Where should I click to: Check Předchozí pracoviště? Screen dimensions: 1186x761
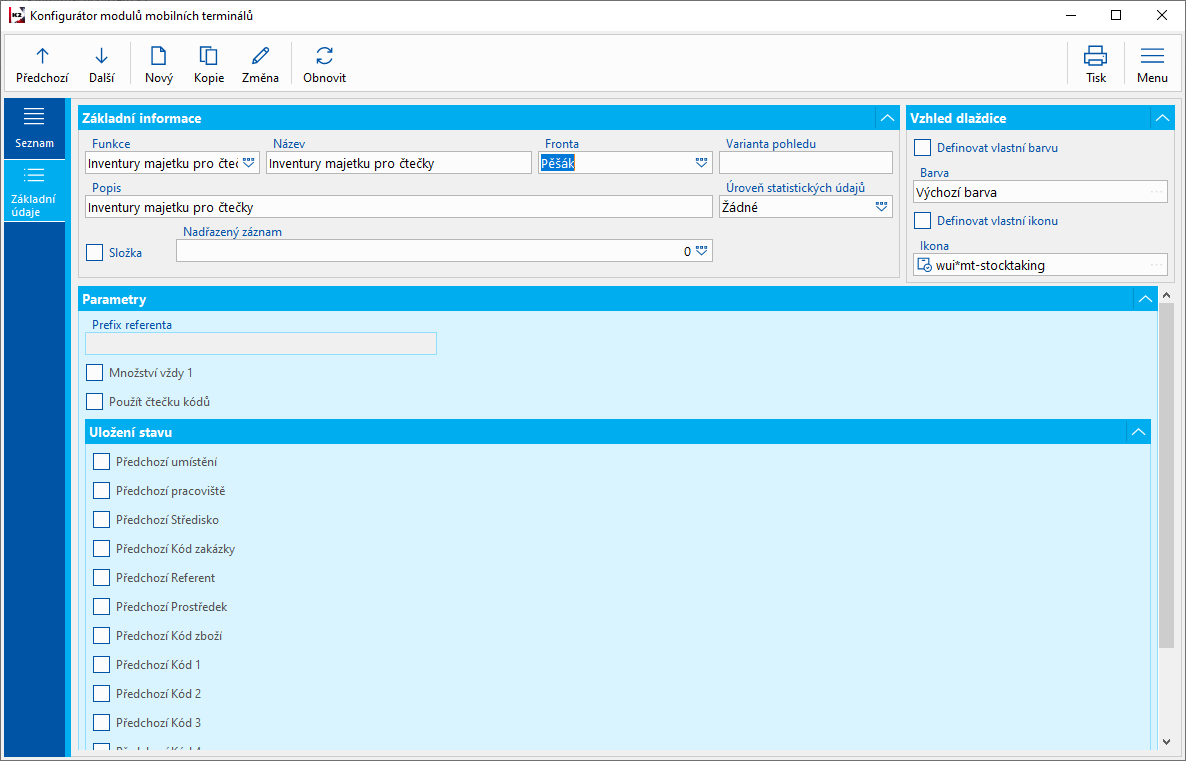click(x=101, y=491)
